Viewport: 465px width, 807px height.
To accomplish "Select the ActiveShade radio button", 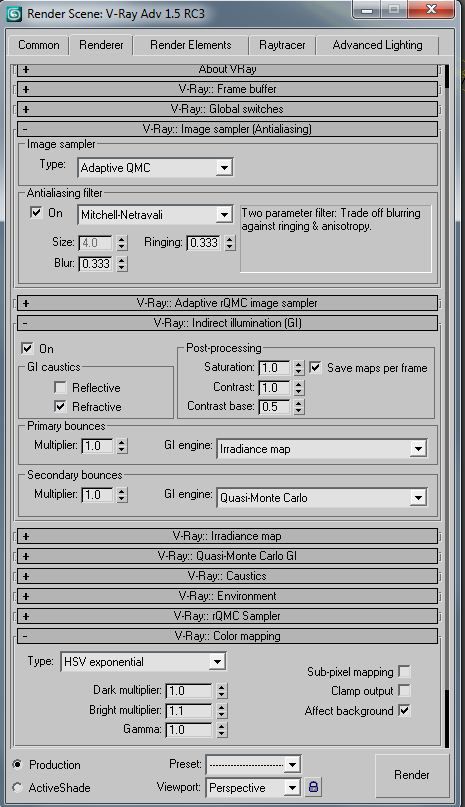I will coord(18,787).
